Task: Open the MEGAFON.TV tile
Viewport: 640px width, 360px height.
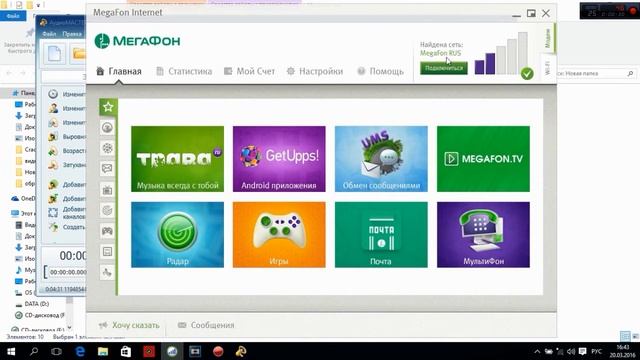Action: pos(483,159)
